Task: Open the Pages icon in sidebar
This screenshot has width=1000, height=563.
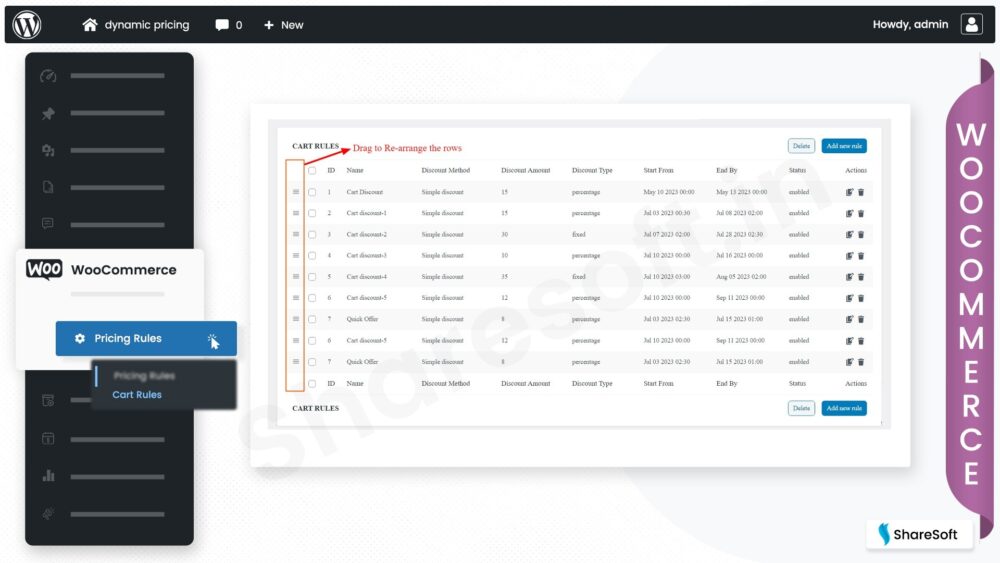Action: click(48, 187)
